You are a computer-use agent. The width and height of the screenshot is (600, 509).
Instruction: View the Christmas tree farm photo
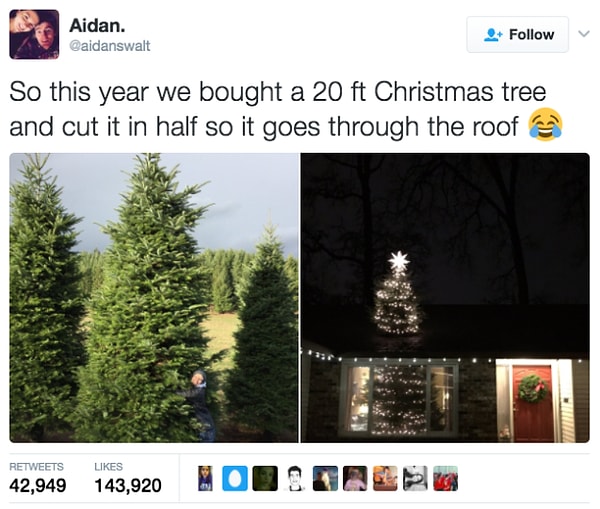[x=154, y=298]
